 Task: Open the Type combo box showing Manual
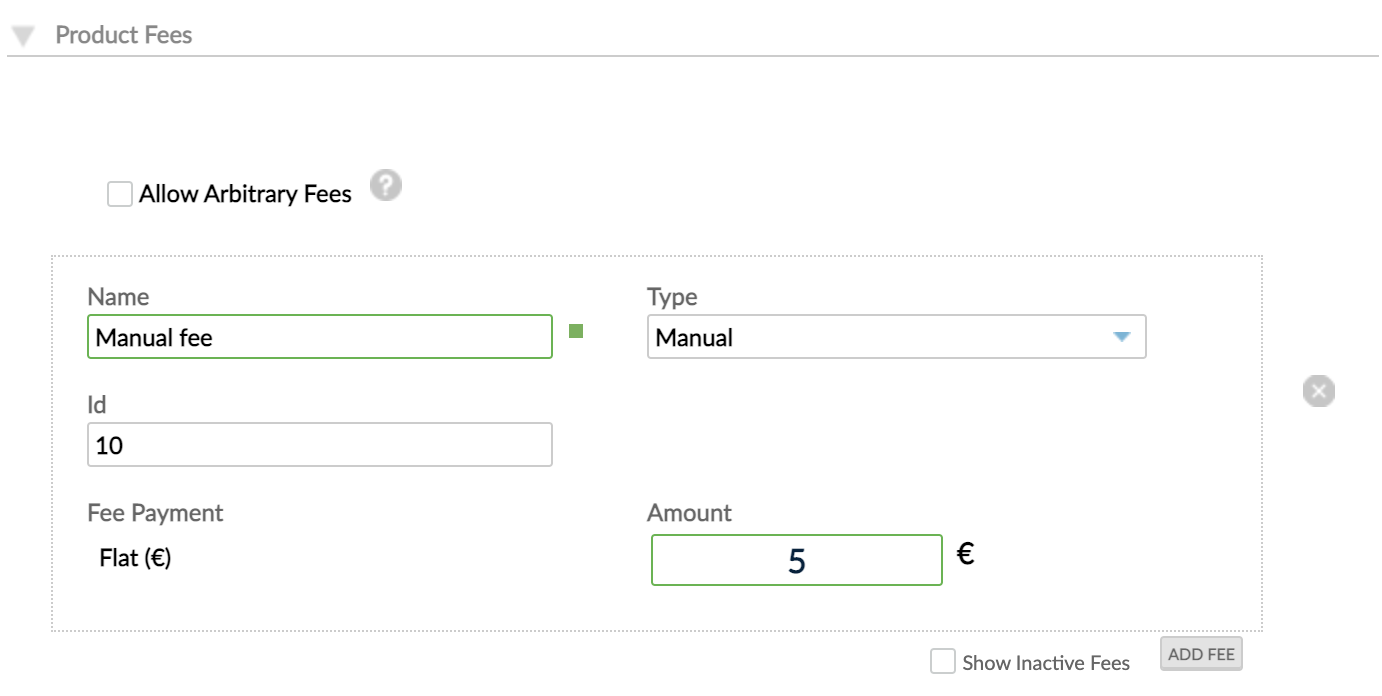click(x=896, y=337)
